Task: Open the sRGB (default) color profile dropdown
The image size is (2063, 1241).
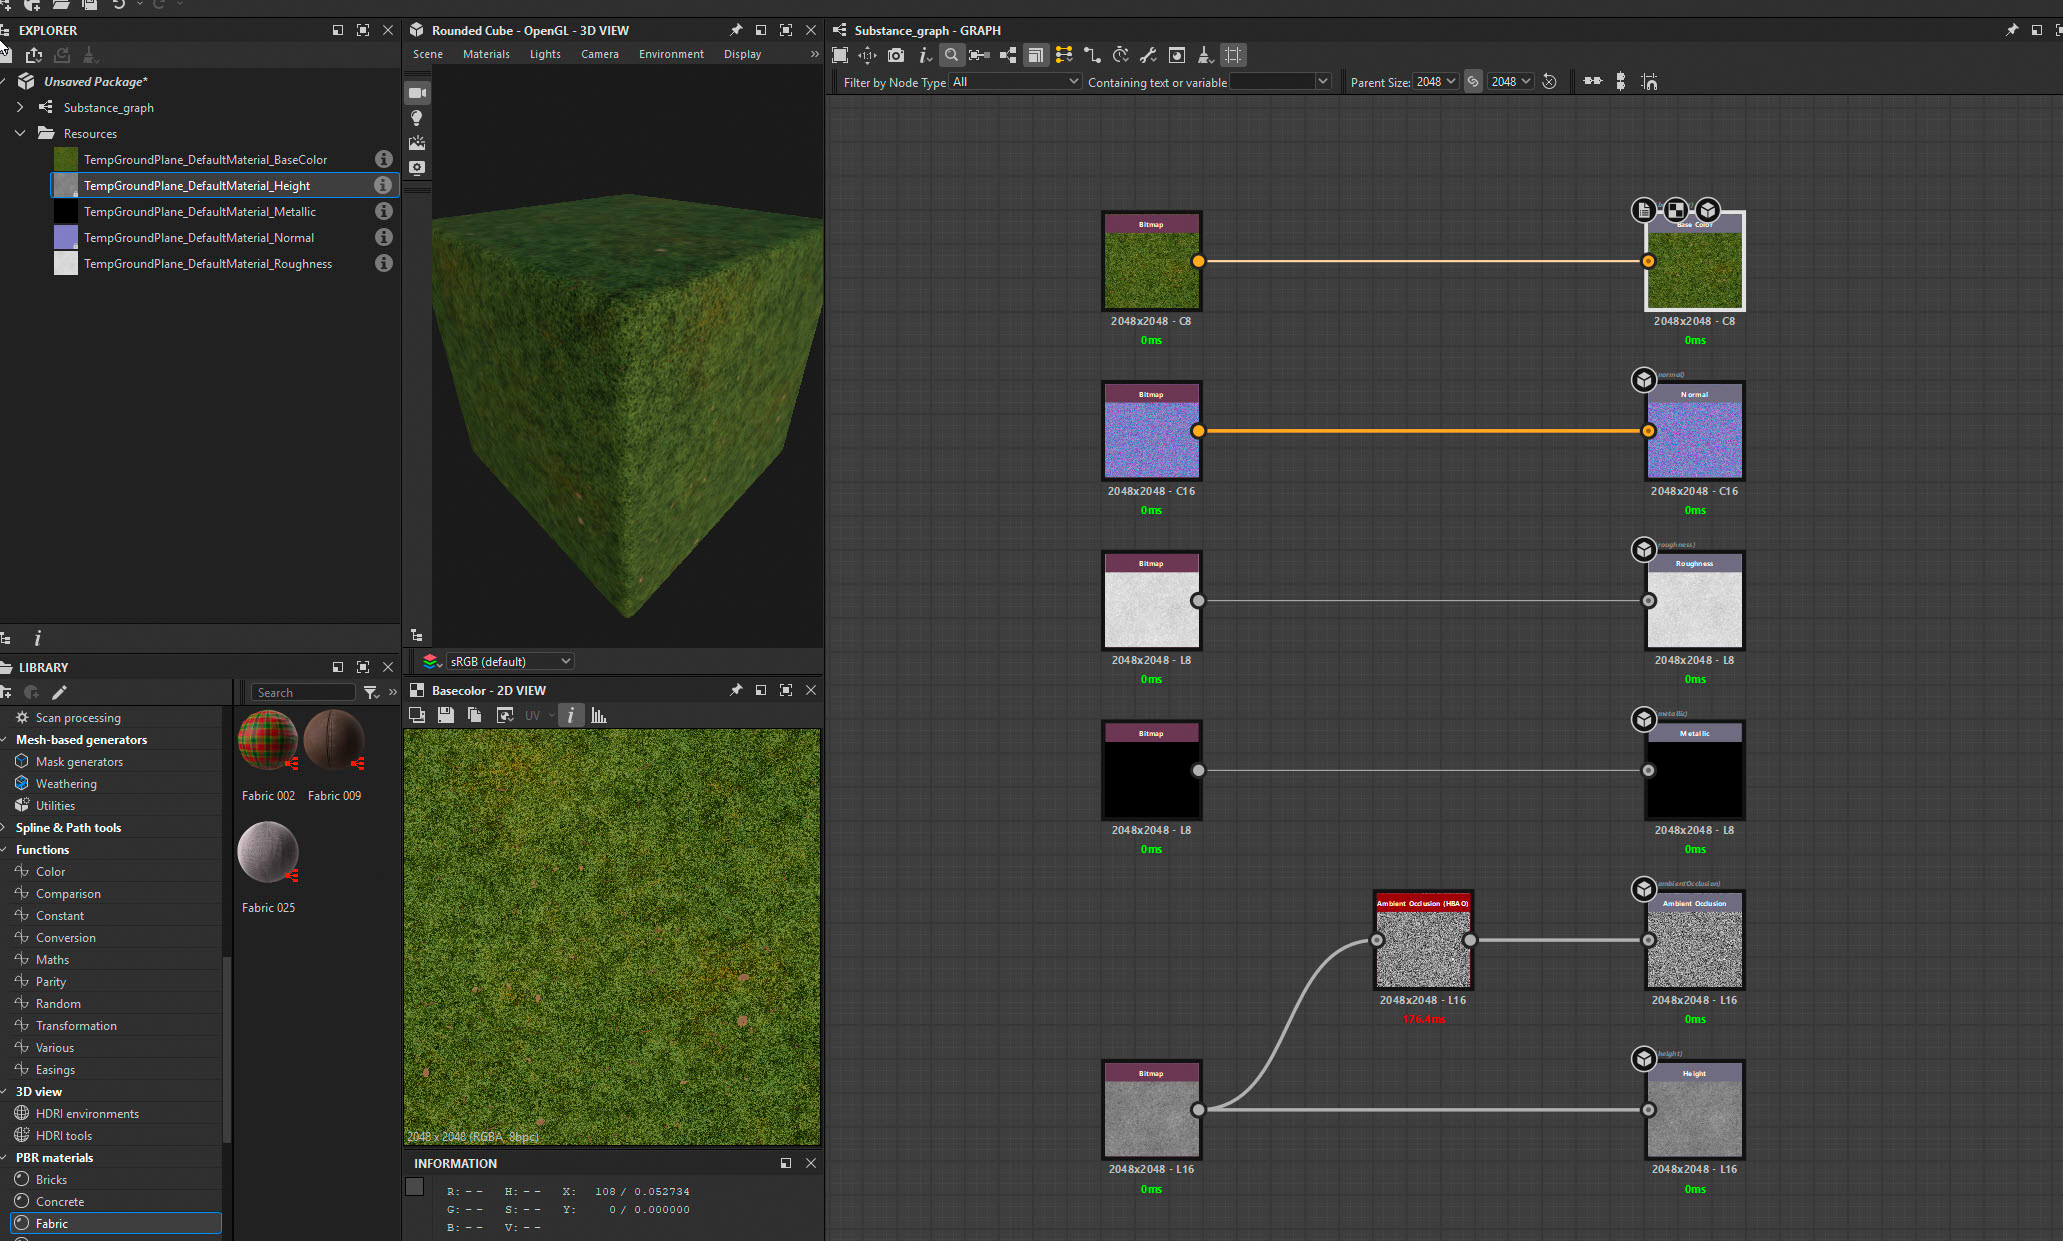Action: tap(510, 661)
